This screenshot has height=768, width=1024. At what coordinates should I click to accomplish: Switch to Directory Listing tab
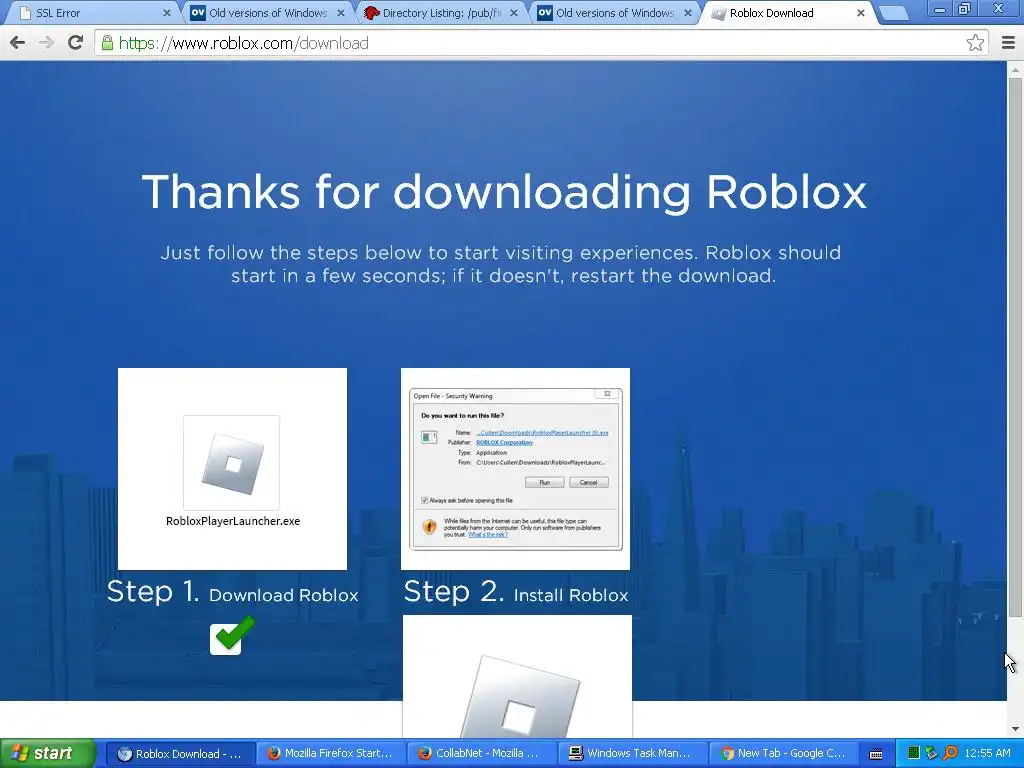(441, 12)
